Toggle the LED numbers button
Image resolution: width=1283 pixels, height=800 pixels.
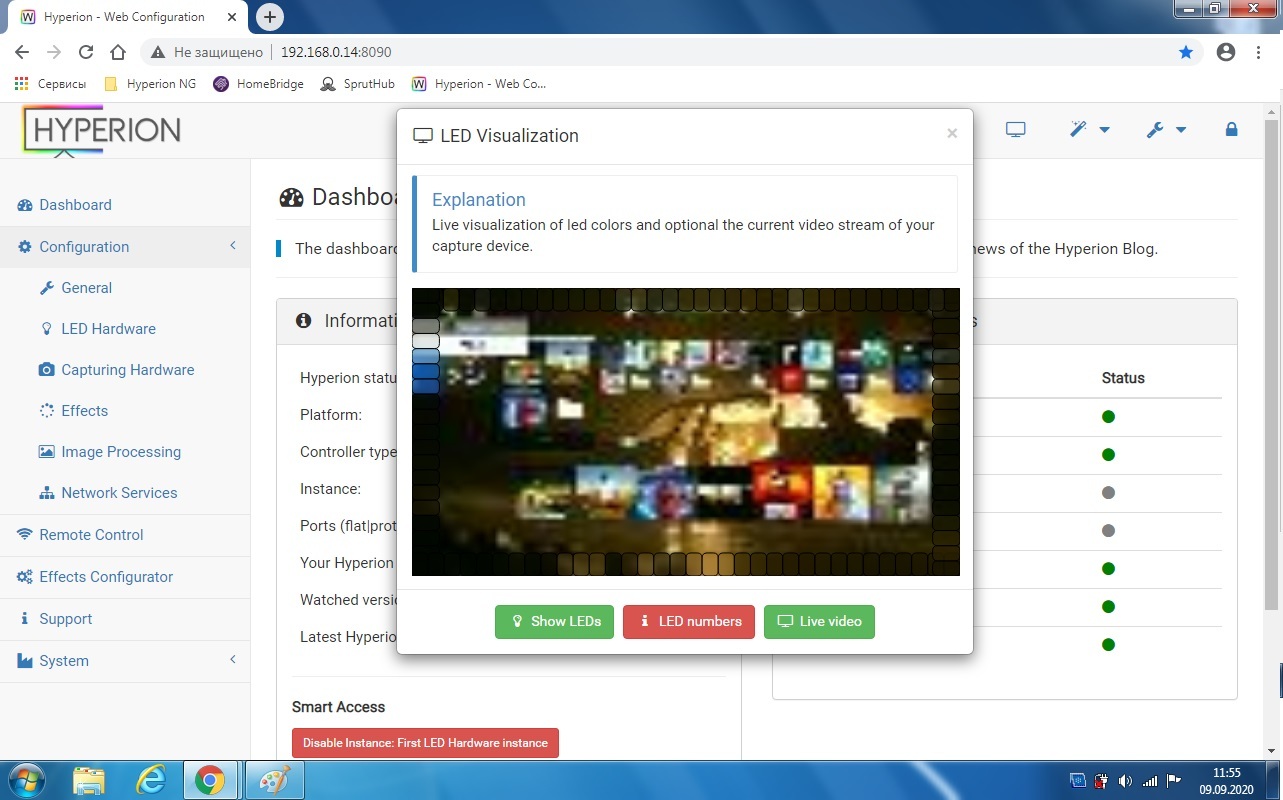pyautogui.click(x=689, y=621)
